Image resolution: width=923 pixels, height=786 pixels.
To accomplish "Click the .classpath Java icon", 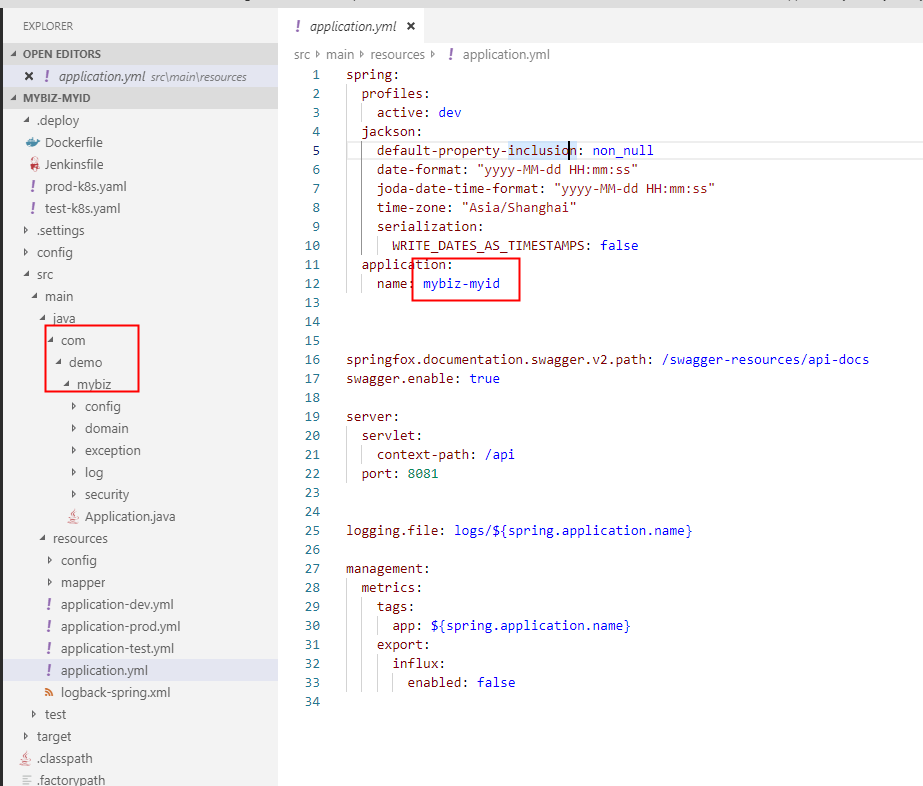I will tap(25, 758).
